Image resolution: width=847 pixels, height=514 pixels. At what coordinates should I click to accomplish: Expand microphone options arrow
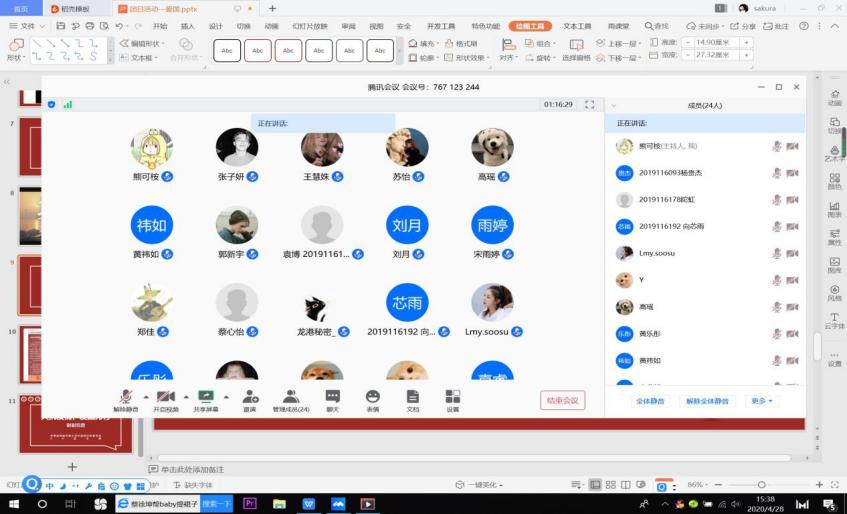point(146,397)
